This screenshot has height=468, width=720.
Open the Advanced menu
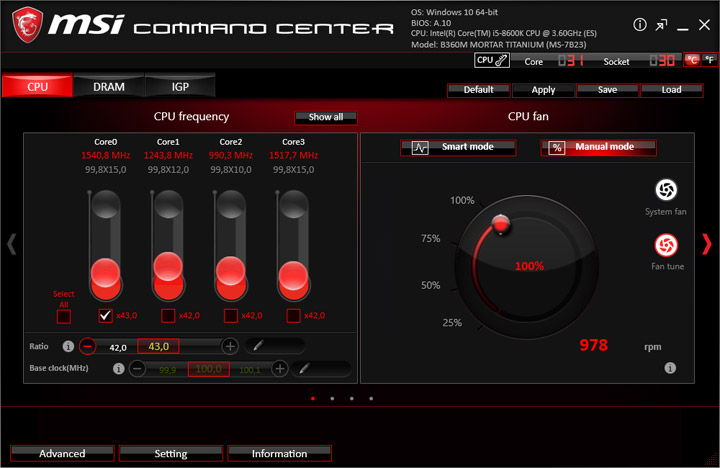[62, 453]
